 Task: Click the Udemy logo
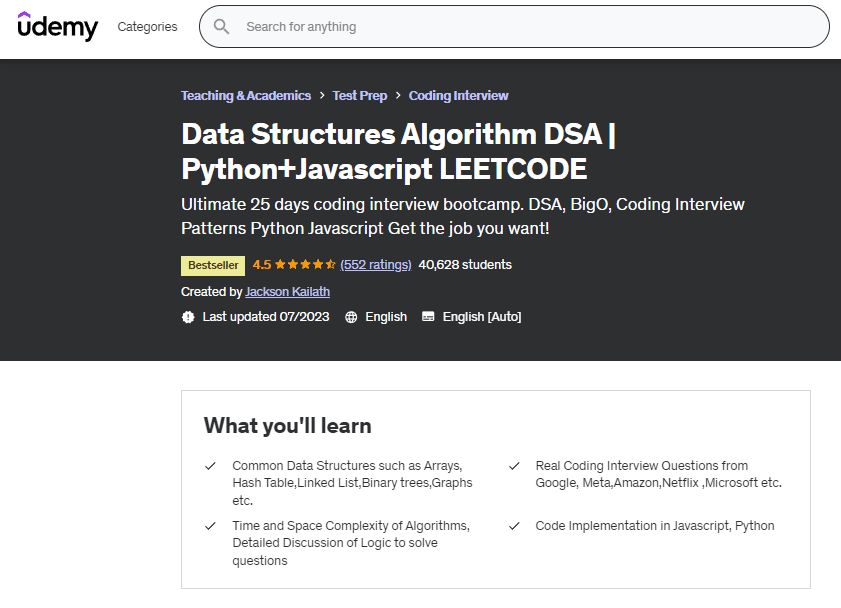click(58, 26)
